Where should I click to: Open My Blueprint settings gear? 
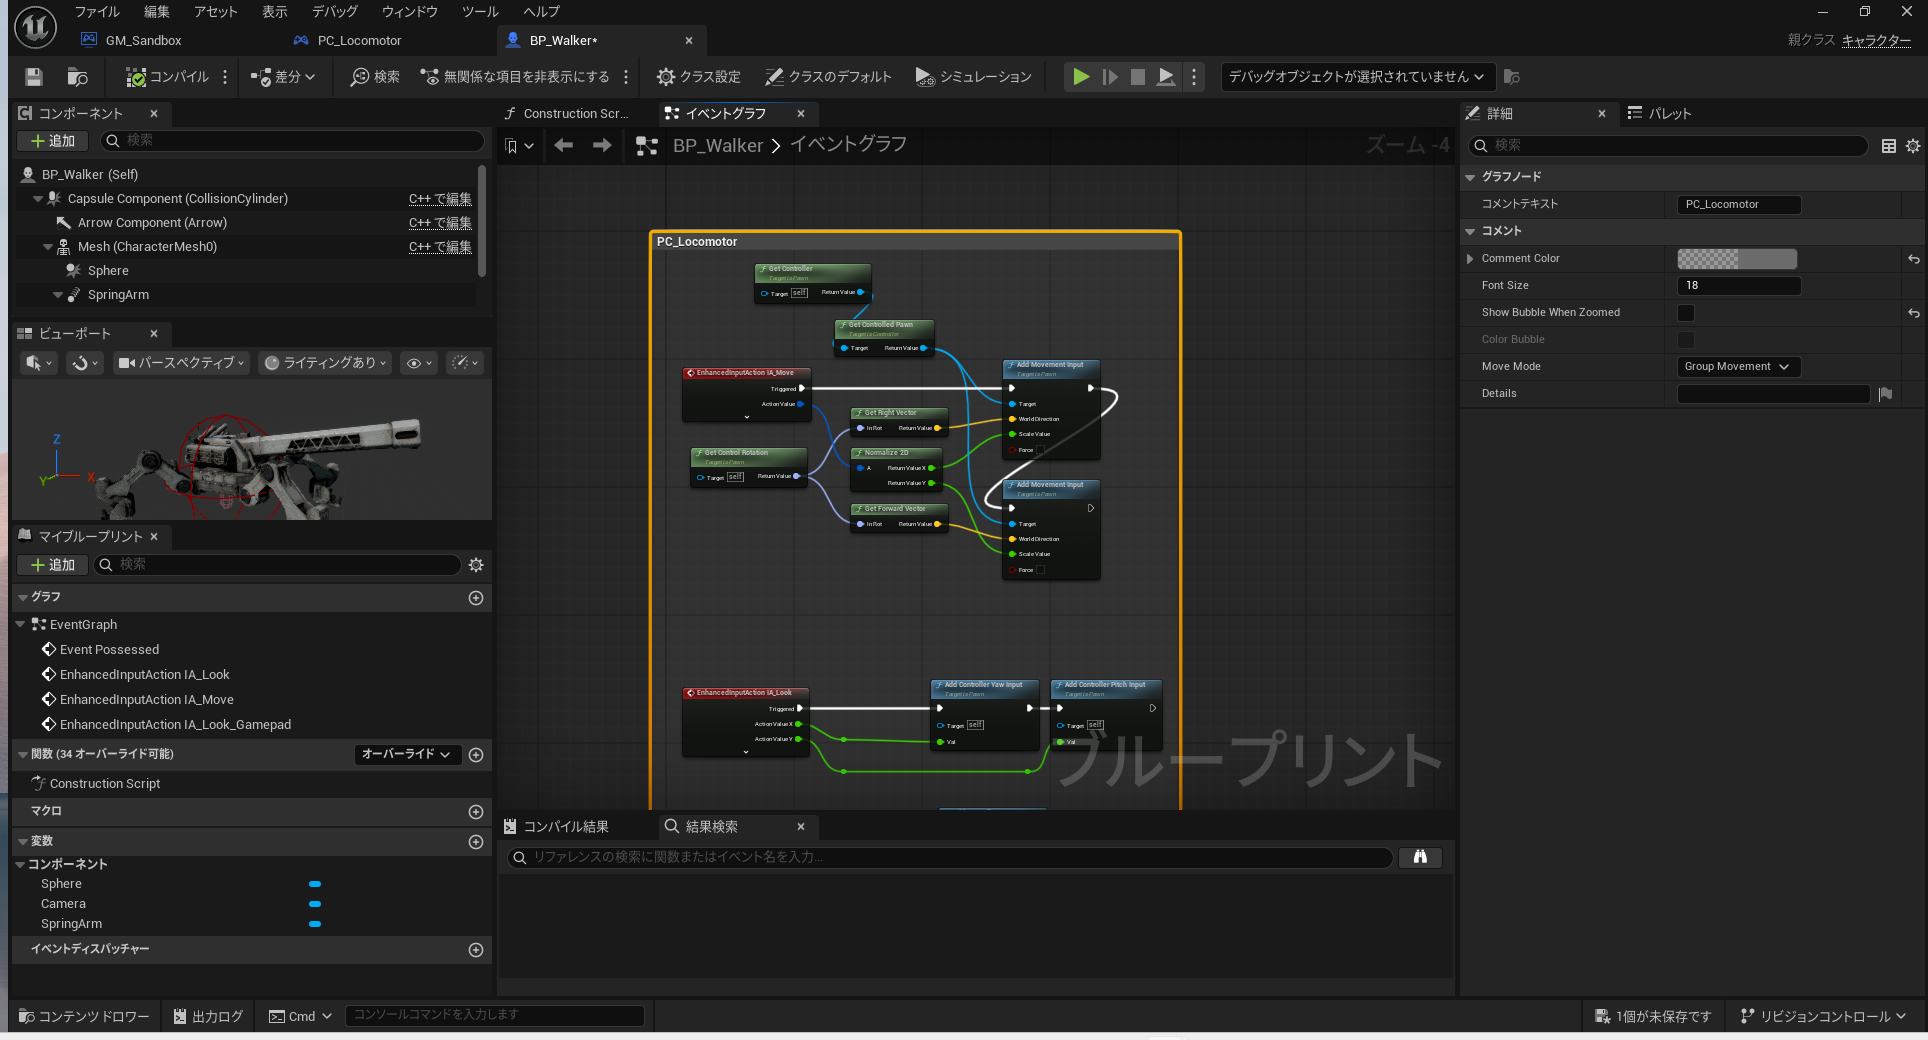(x=476, y=565)
